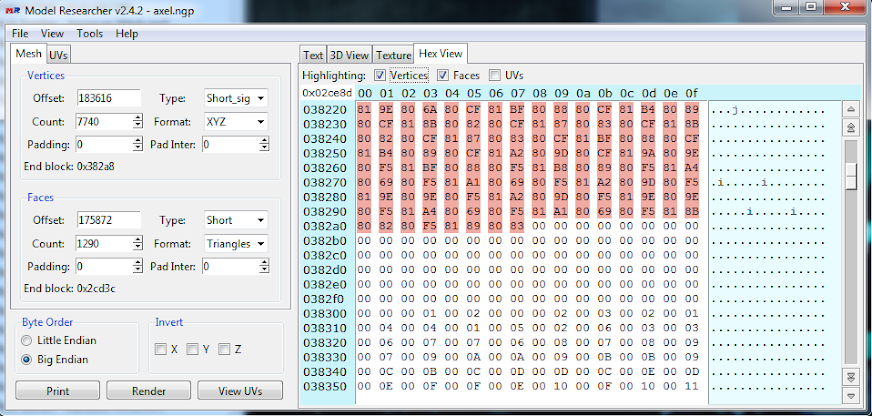Image resolution: width=872 pixels, height=416 pixels.
Task: Click hex row address 038220
Action: pos(325,110)
